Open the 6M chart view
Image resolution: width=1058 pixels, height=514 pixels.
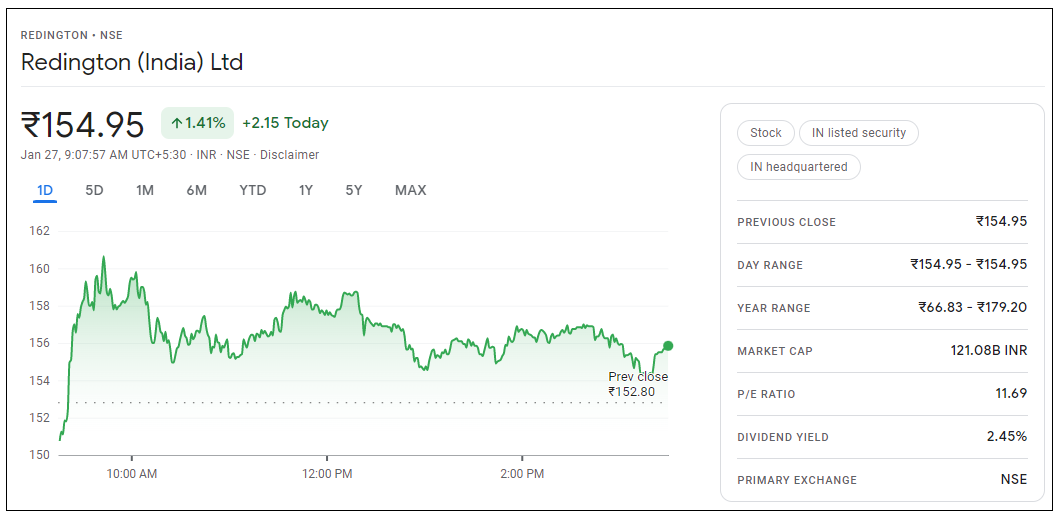point(196,190)
